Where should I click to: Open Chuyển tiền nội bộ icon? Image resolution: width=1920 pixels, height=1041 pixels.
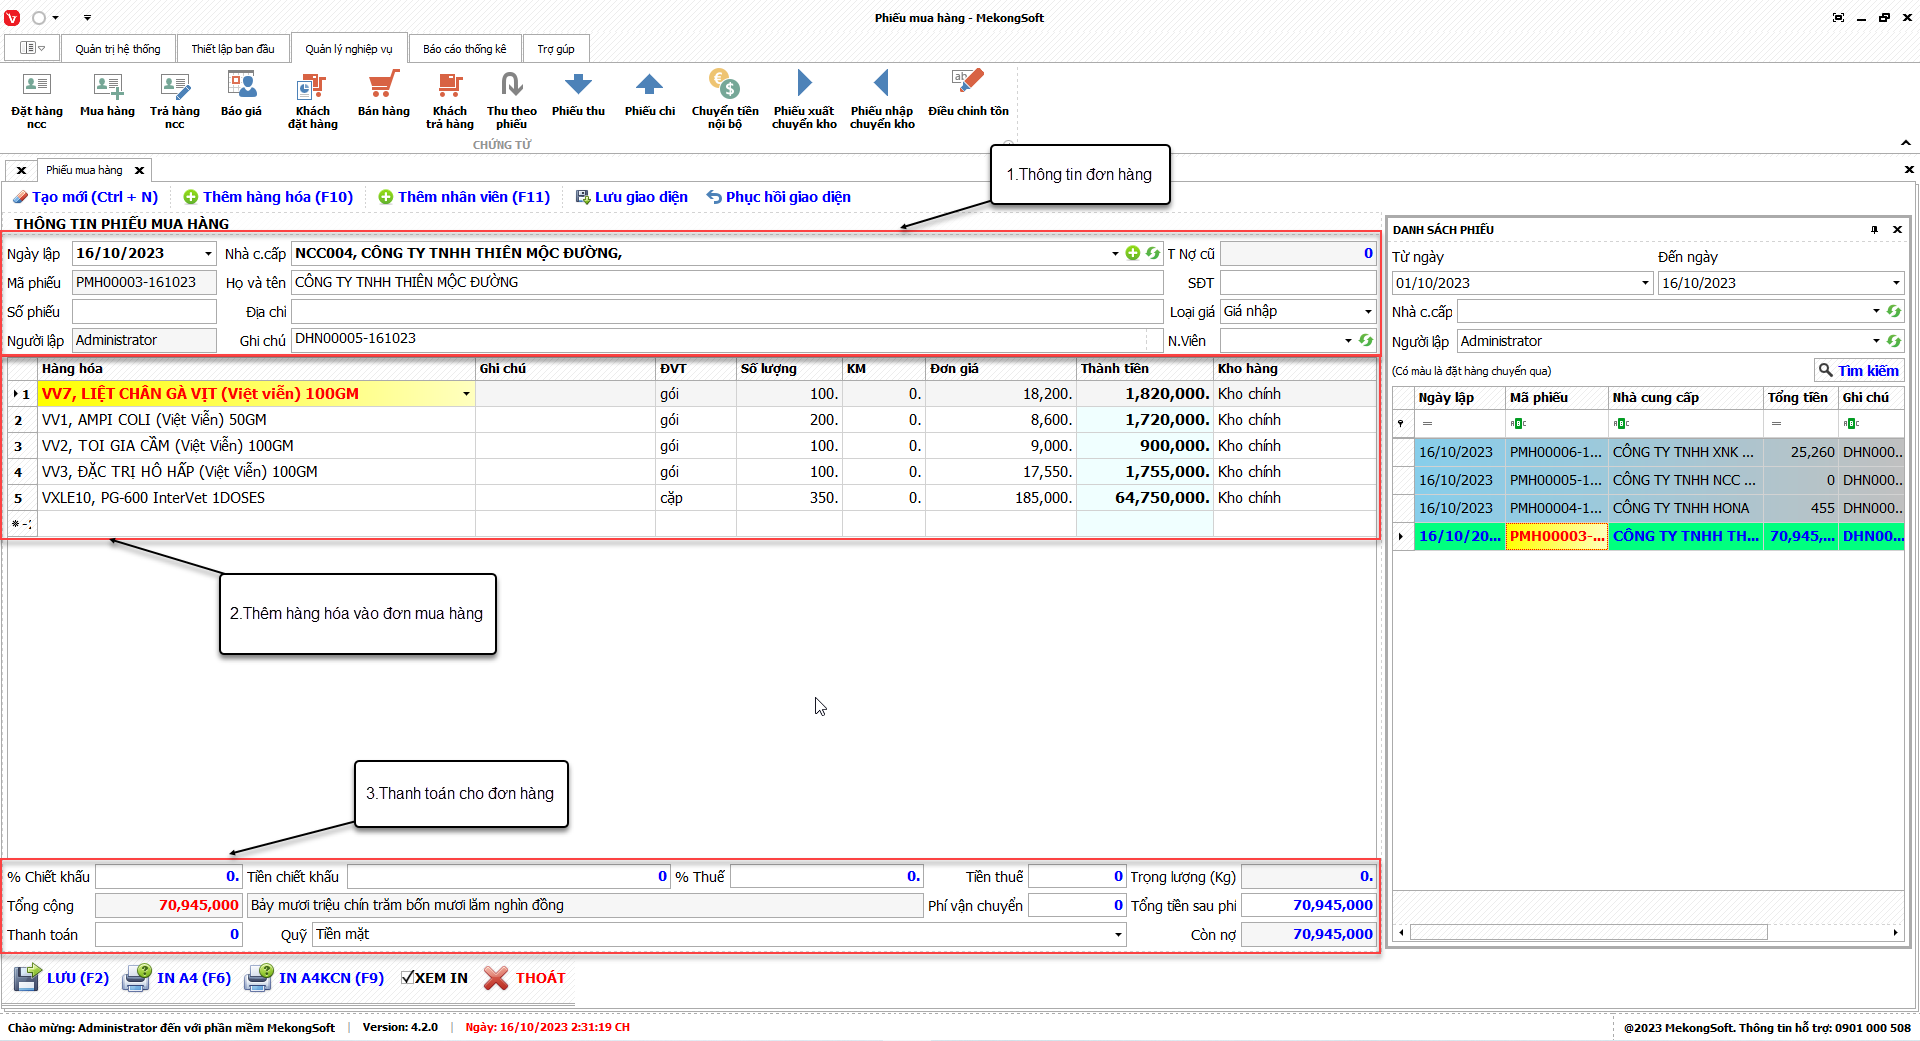(724, 98)
